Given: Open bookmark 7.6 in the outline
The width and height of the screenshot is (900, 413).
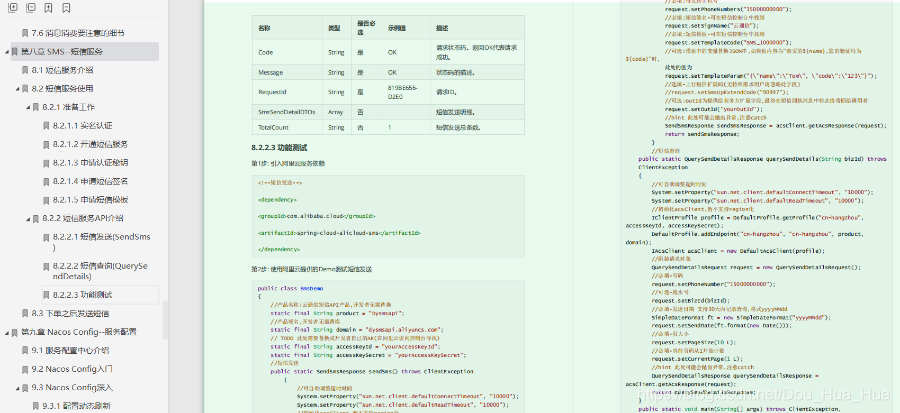Looking at the screenshot, I should [78, 33].
